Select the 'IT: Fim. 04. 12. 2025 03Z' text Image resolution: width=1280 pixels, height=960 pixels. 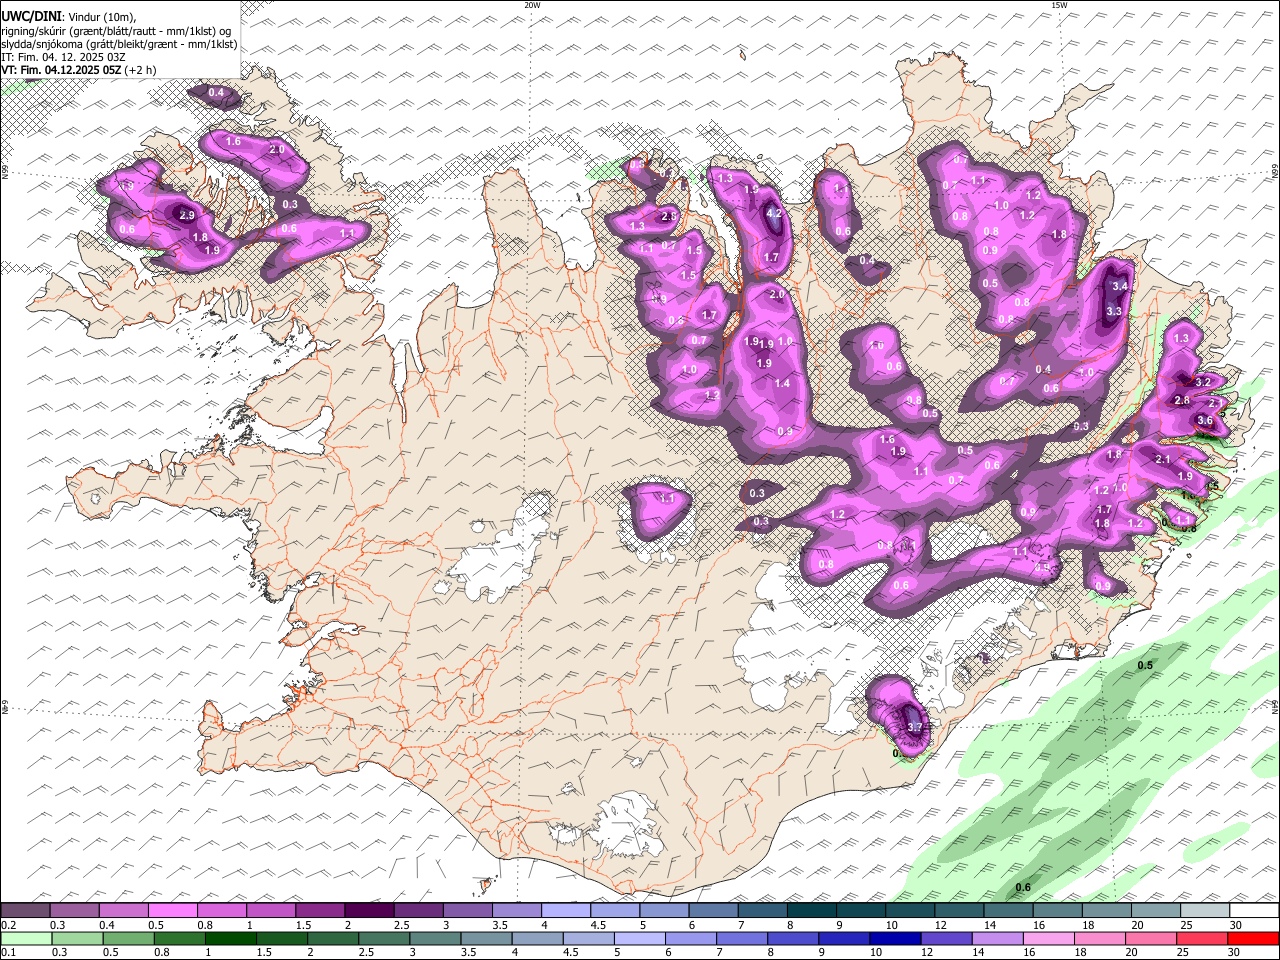63,57
